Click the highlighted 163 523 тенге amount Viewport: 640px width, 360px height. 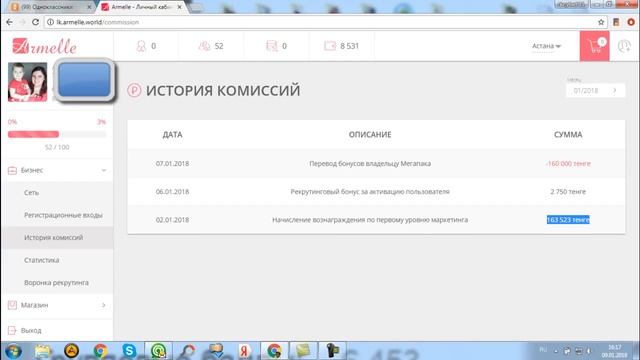click(568, 220)
